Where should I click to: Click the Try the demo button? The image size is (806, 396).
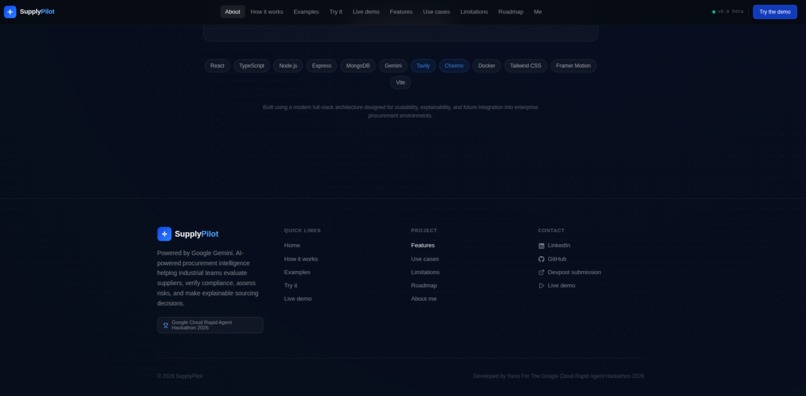pos(775,12)
